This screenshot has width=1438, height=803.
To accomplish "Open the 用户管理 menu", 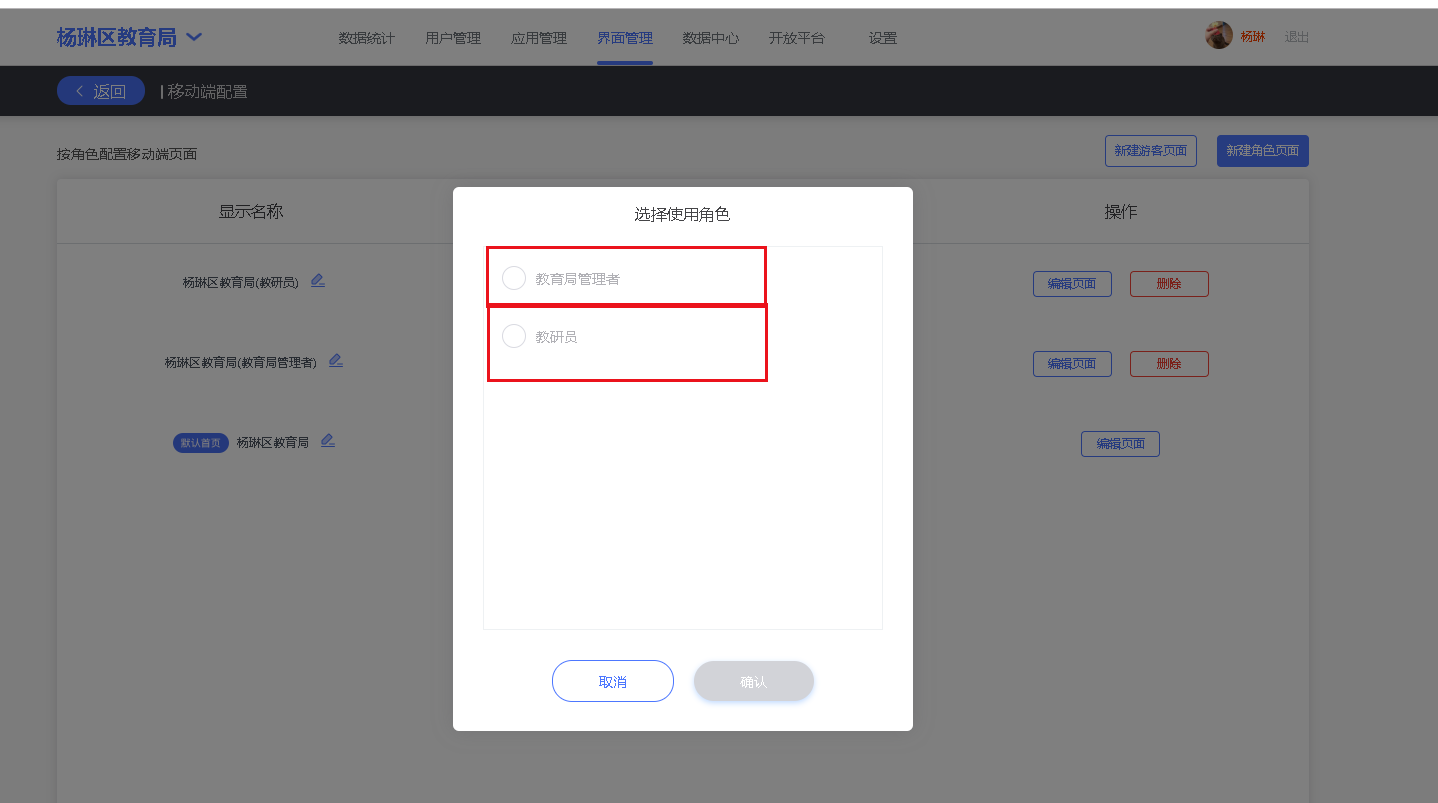I will click(x=453, y=38).
